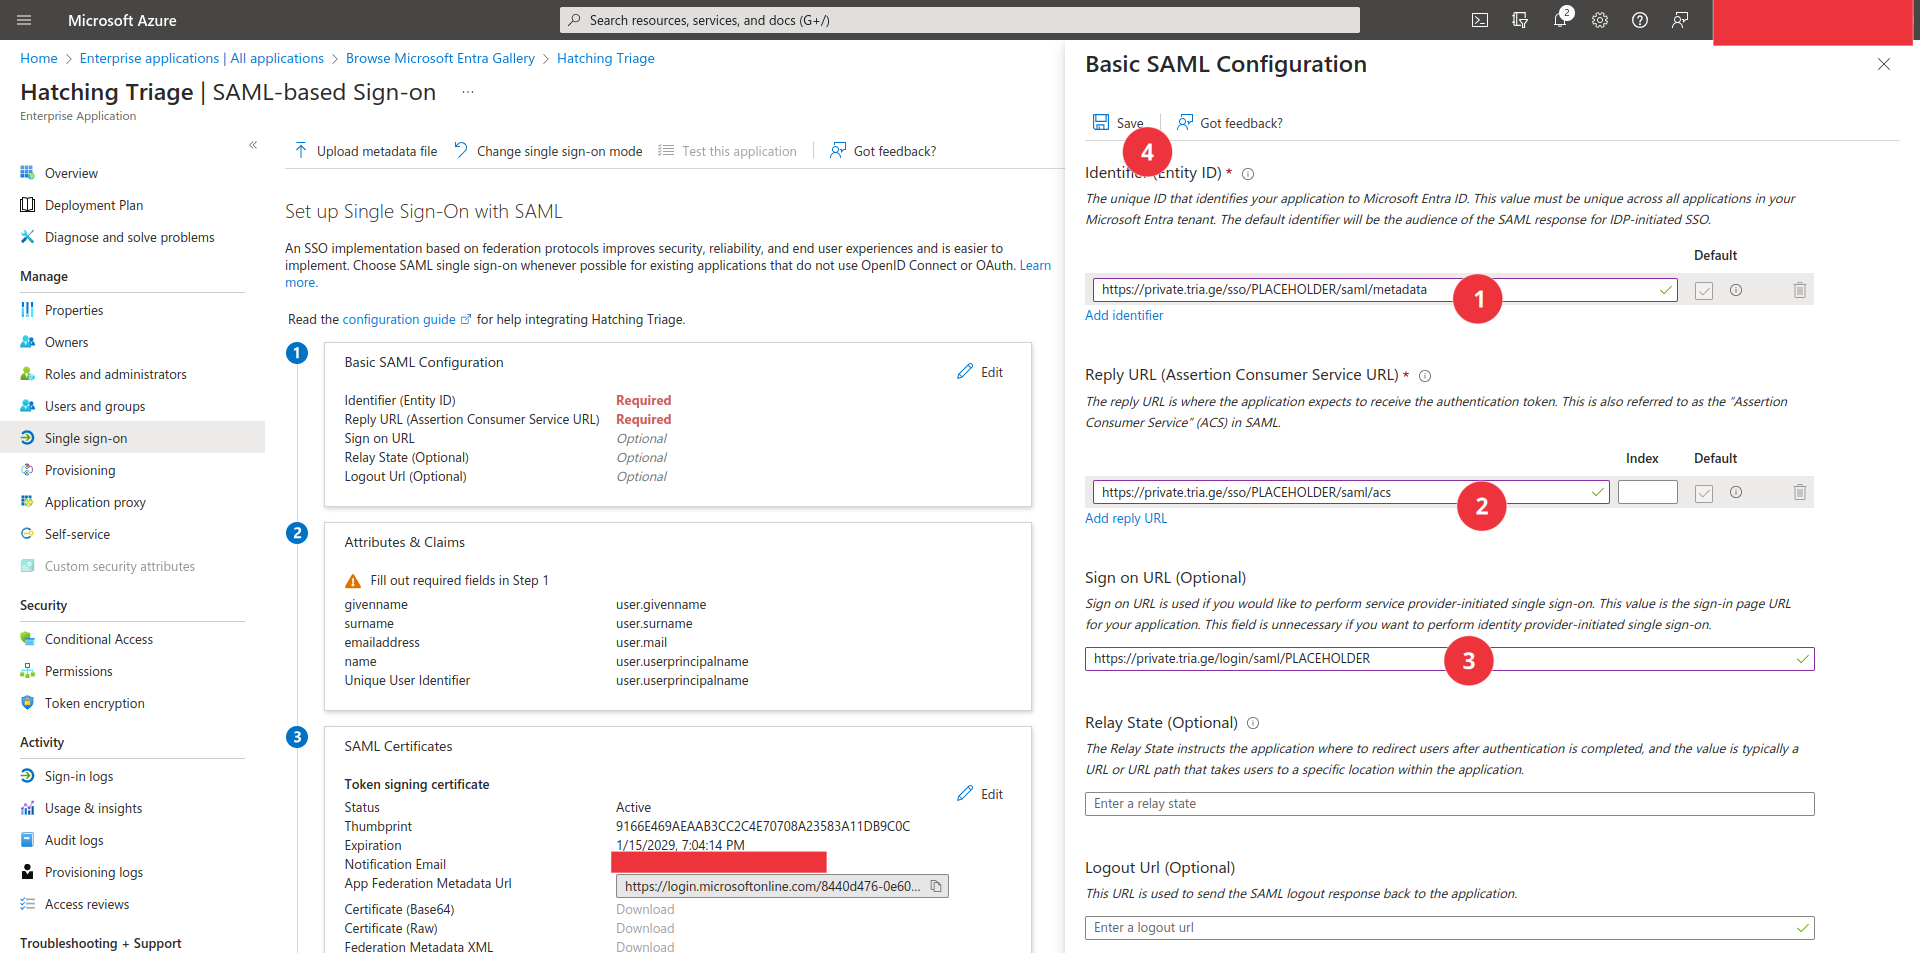Copy the App Federation Metadata Url
Viewport: 1920px width, 953px height.
tap(936, 886)
